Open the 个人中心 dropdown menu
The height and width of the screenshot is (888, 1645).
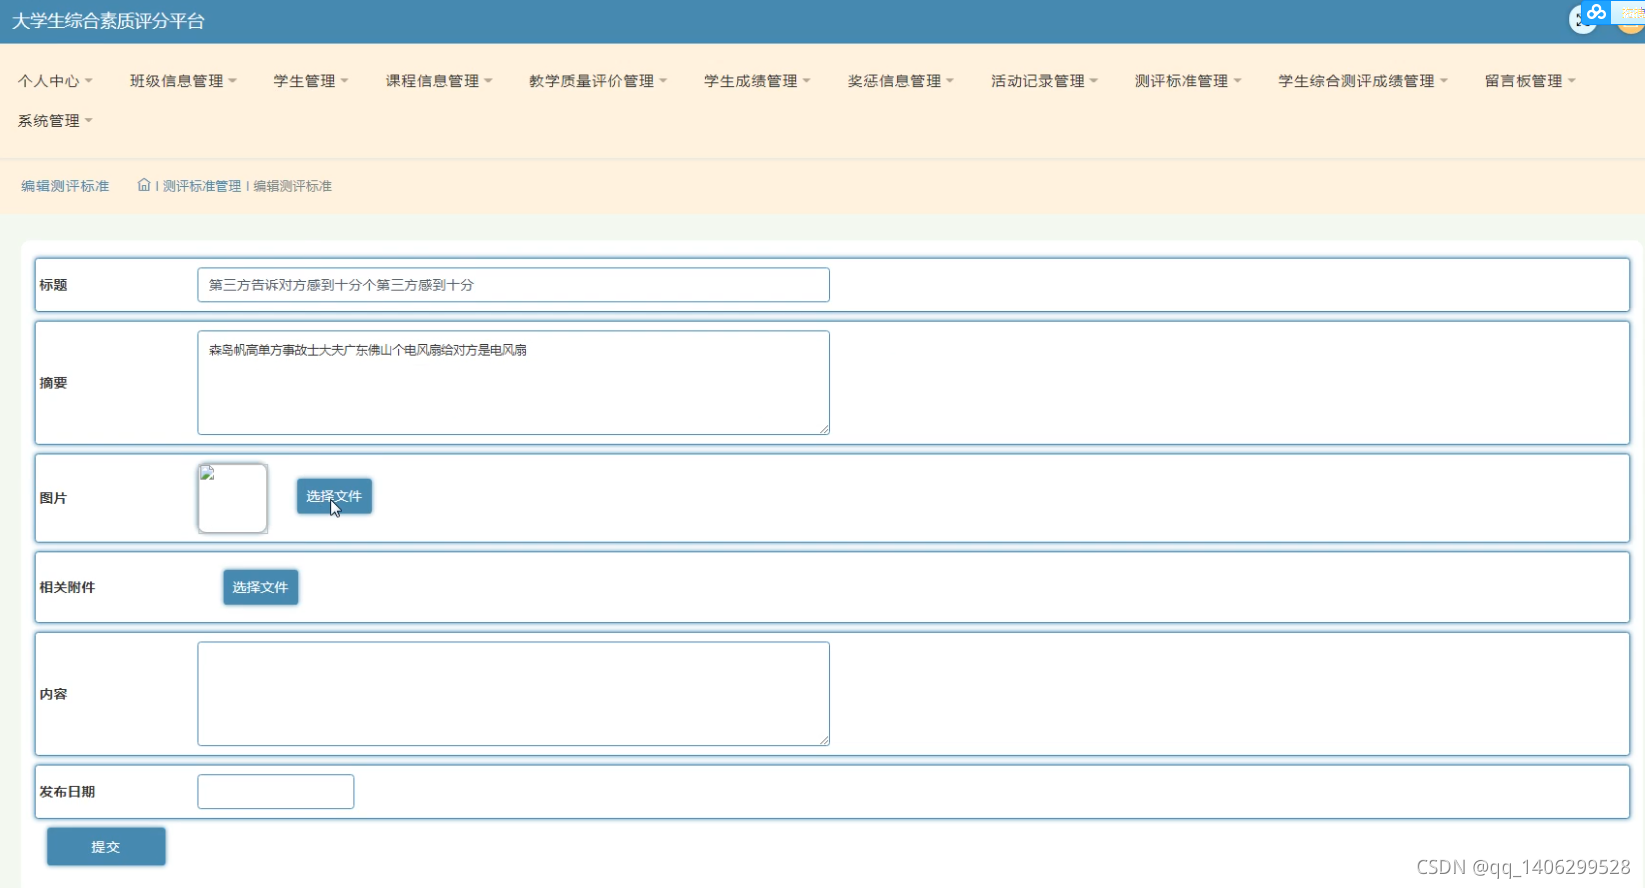[55, 81]
